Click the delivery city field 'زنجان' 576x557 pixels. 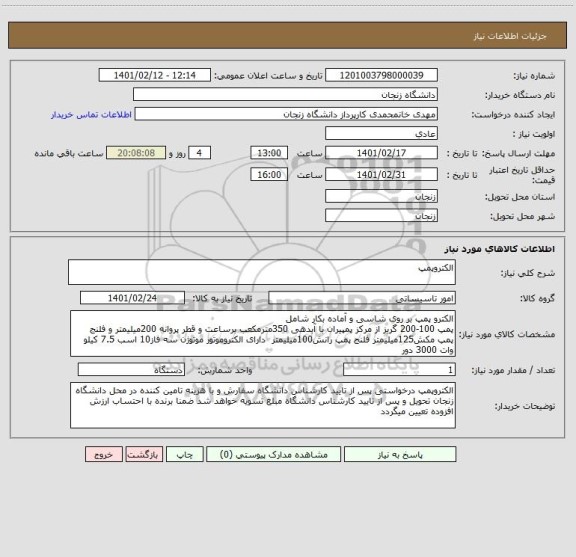(381, 216)
